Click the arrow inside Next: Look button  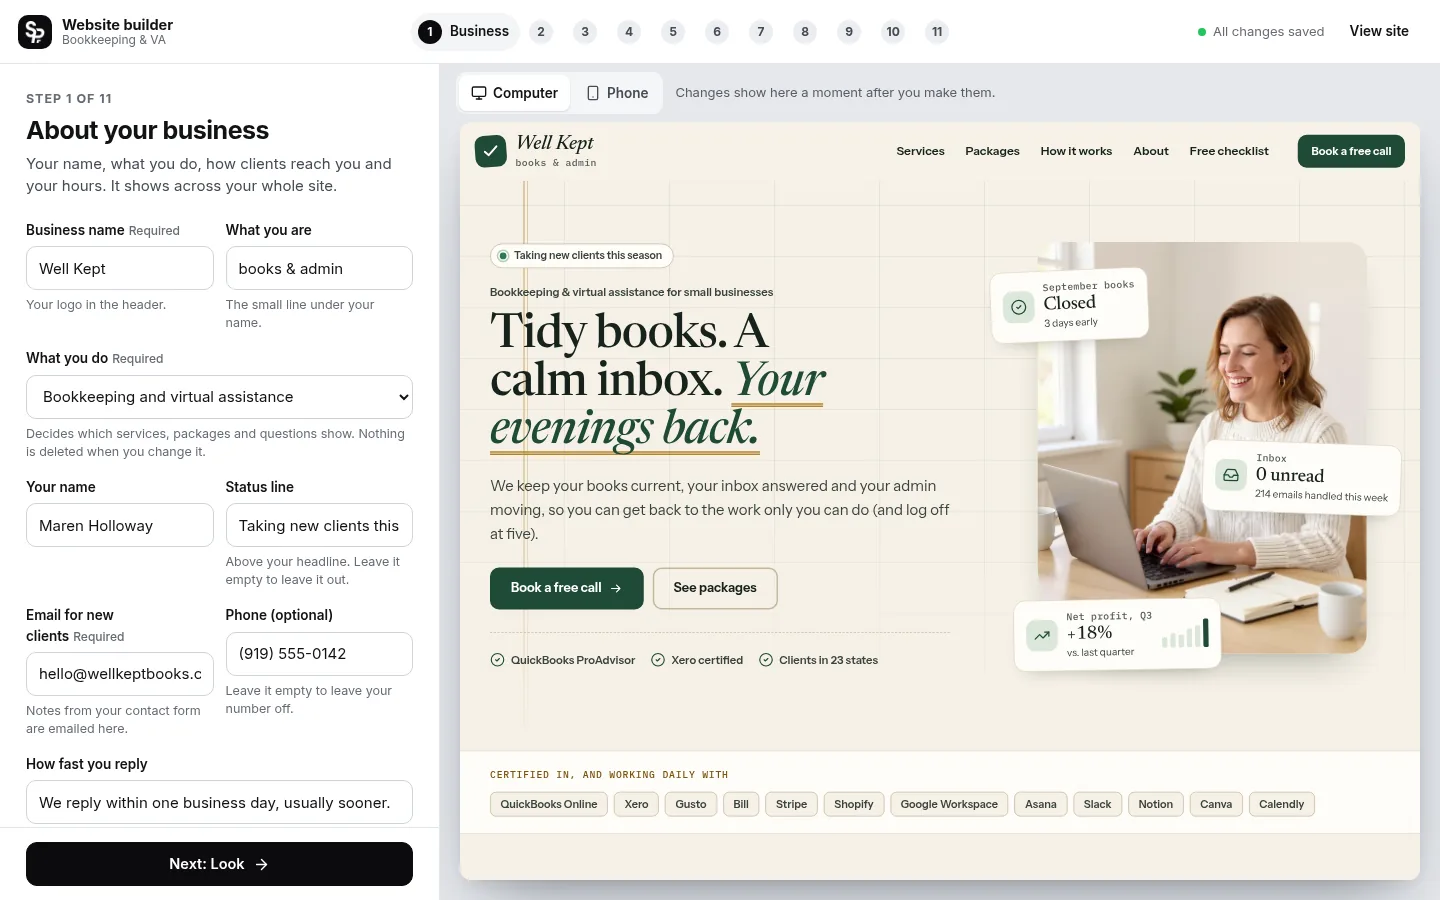(262, 864)
